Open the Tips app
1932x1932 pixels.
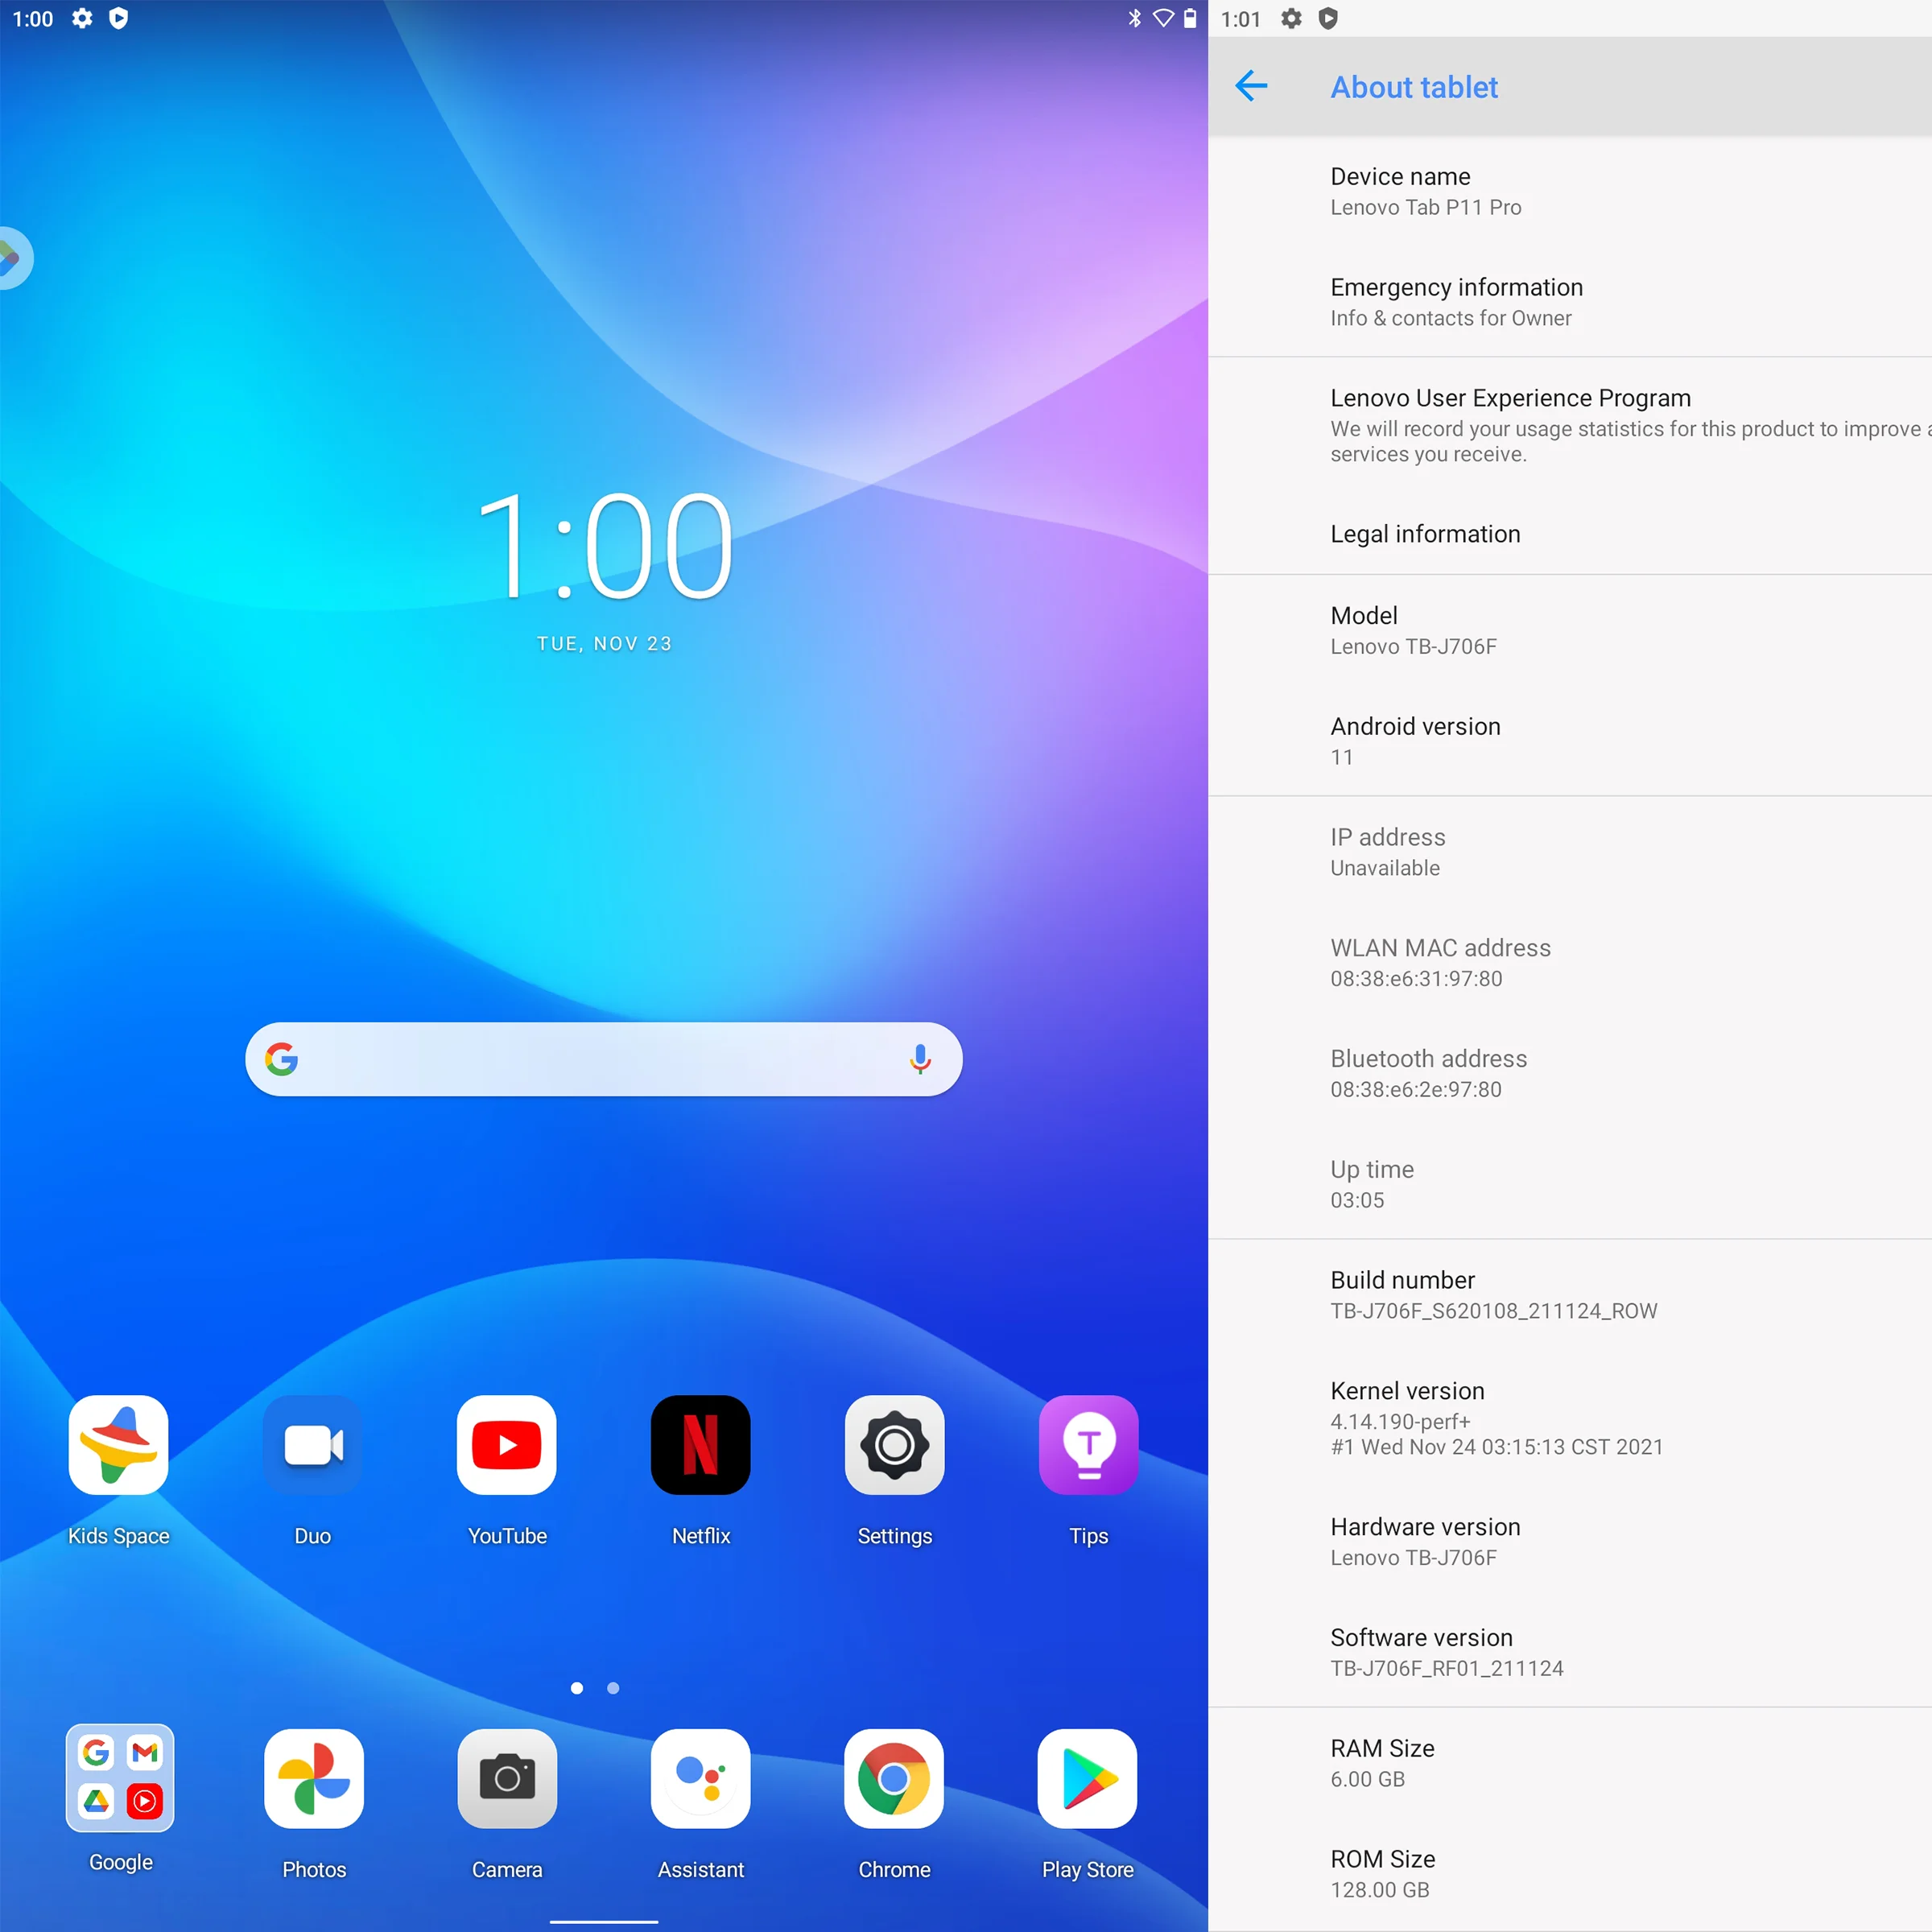coord(1088,1445)
